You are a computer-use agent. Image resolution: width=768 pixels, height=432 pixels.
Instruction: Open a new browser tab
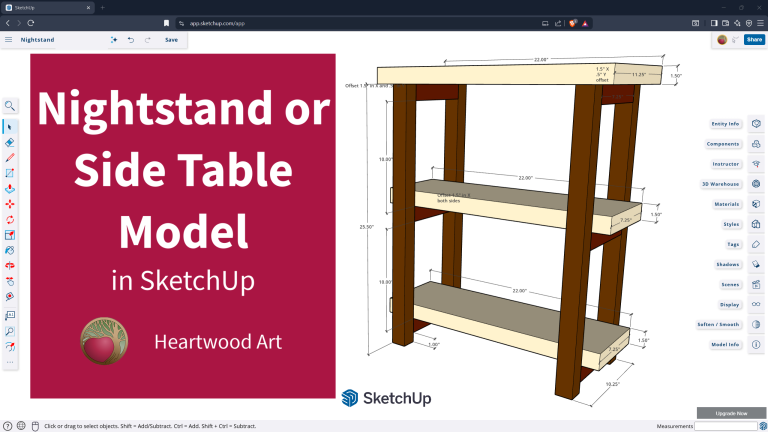coord(102,8)
